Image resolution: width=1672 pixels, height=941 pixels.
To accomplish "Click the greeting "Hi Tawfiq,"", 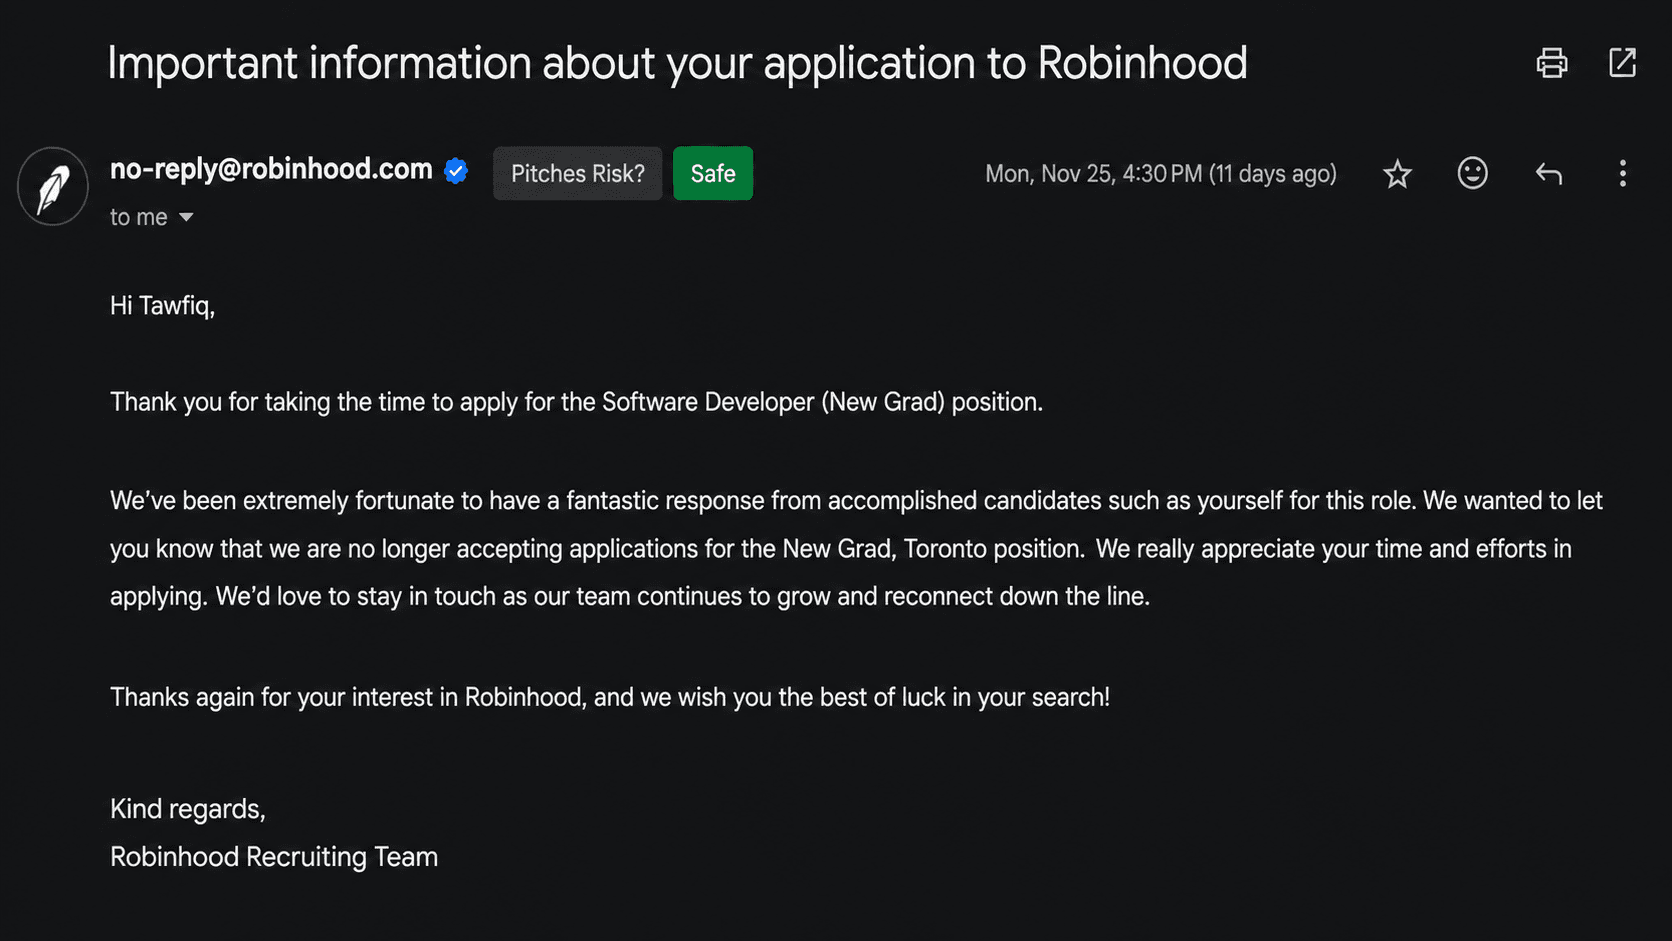I will click(162, 305).
